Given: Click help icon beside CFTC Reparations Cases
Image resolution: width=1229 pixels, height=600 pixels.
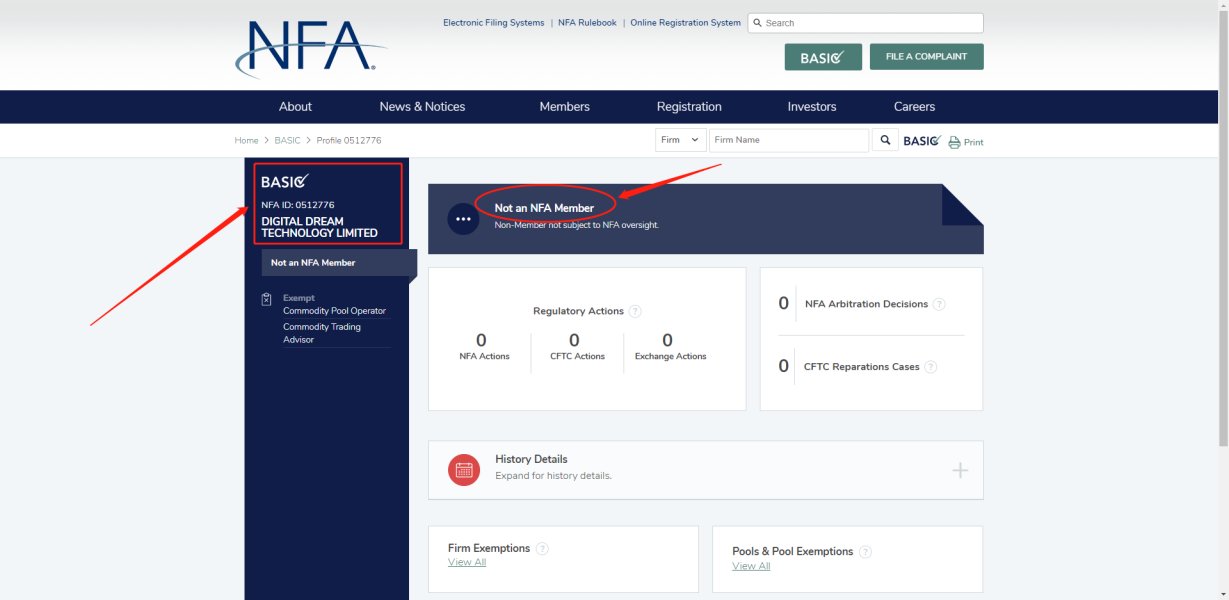Looking at the screenshot, I should [x=930, y=367].
